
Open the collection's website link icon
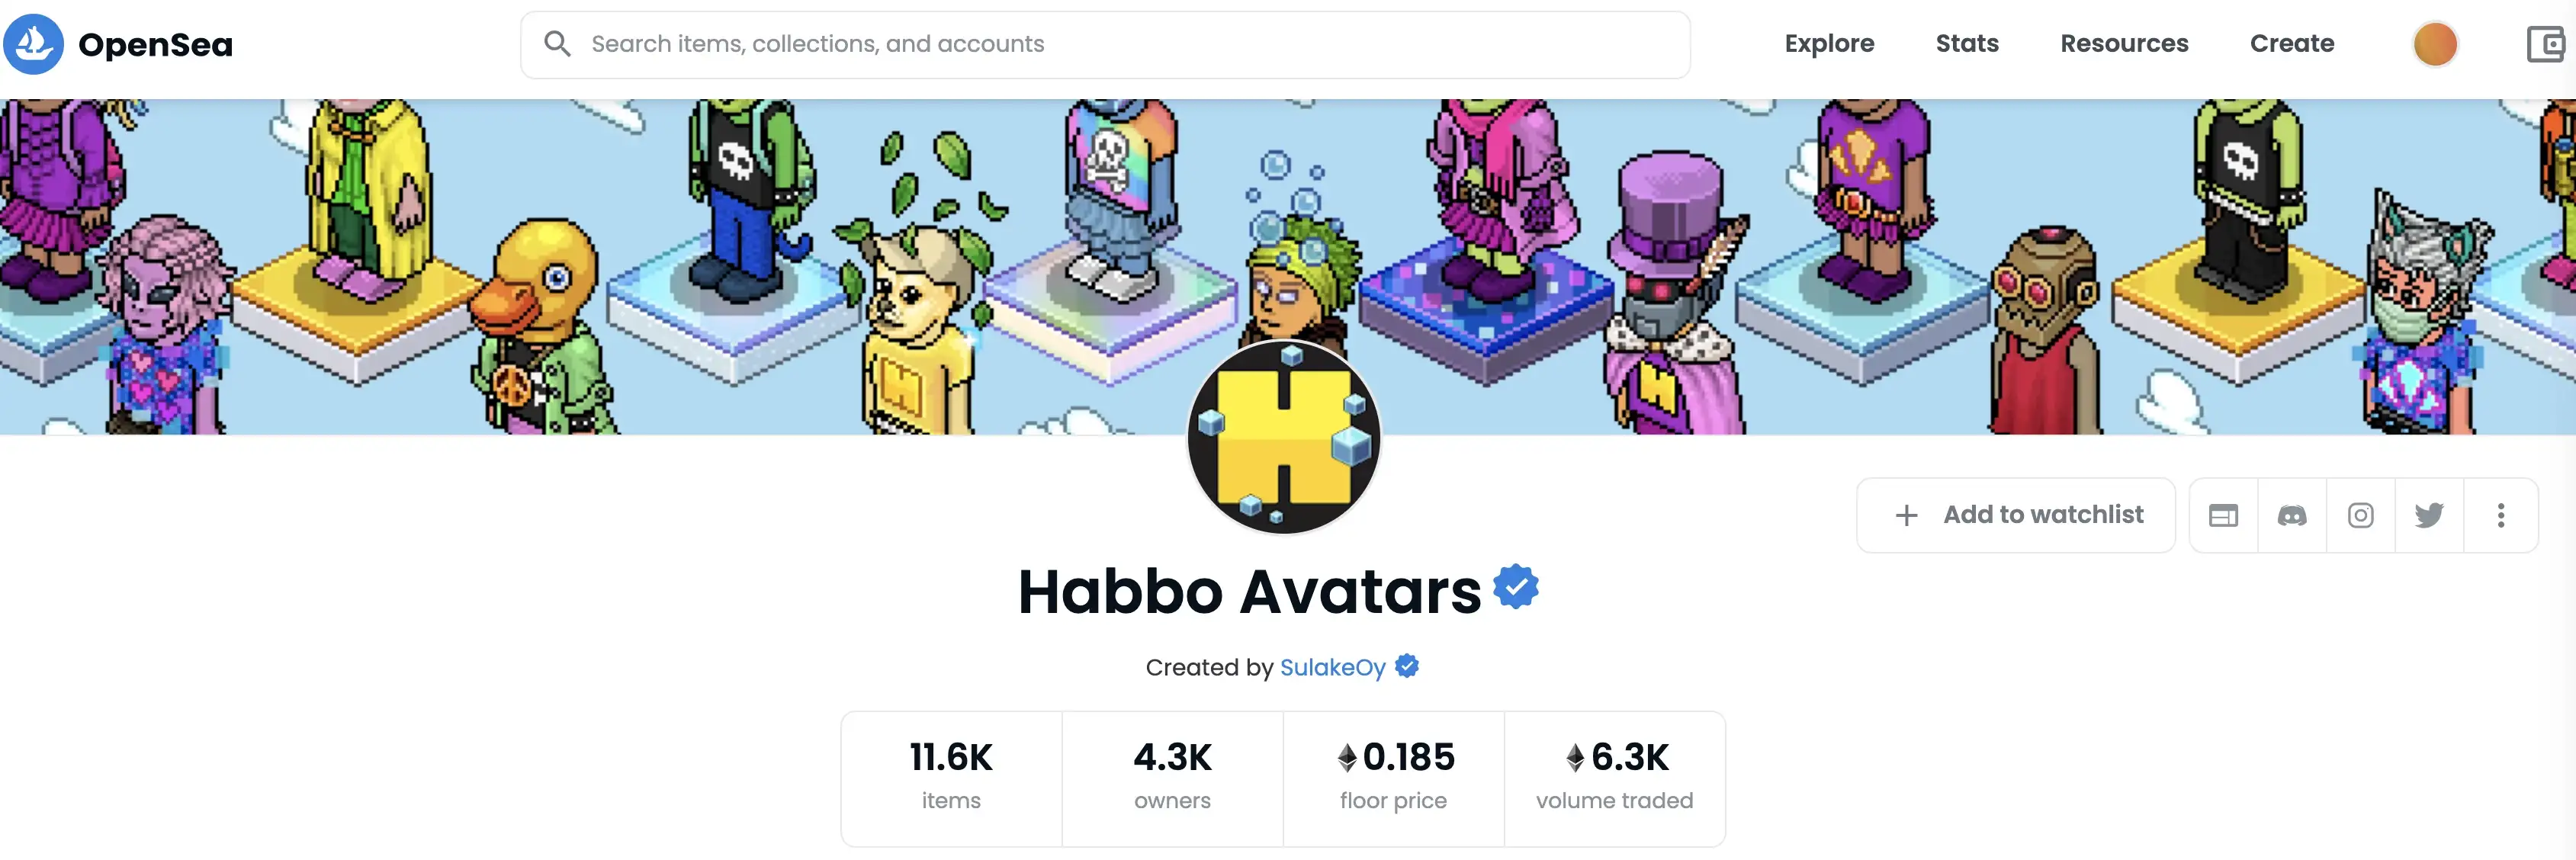[x=2223, y=515]
